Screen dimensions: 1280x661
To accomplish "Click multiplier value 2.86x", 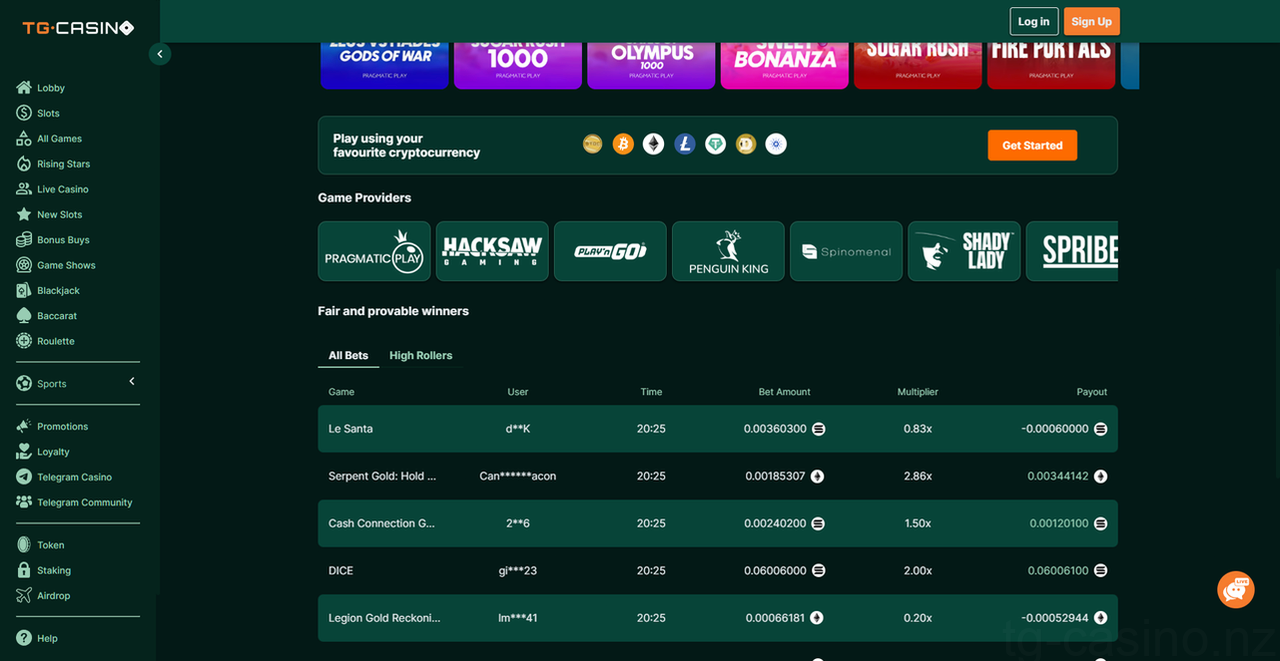I will click(917, 476).
